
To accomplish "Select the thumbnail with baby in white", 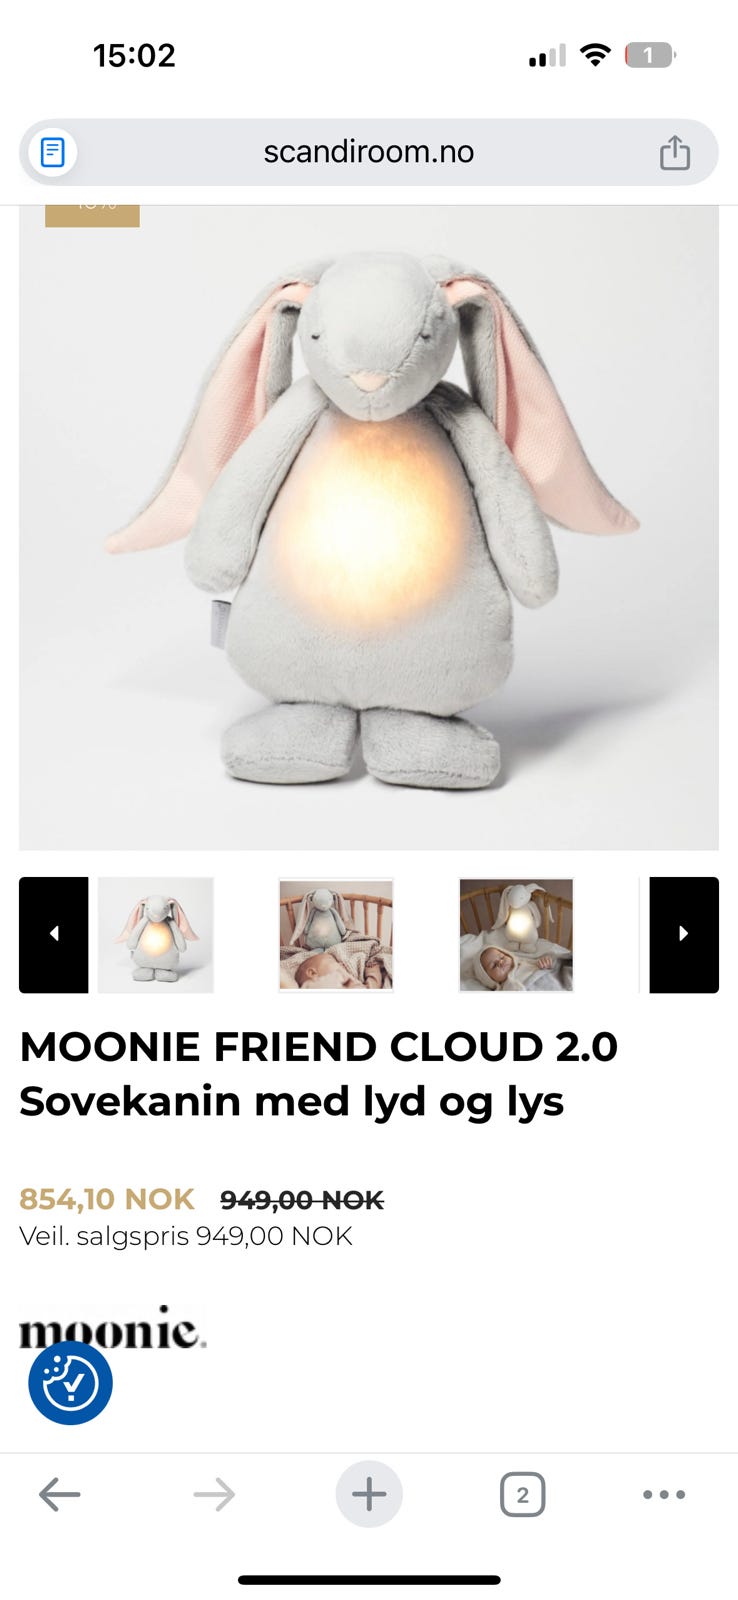I will tap(516, 934).
